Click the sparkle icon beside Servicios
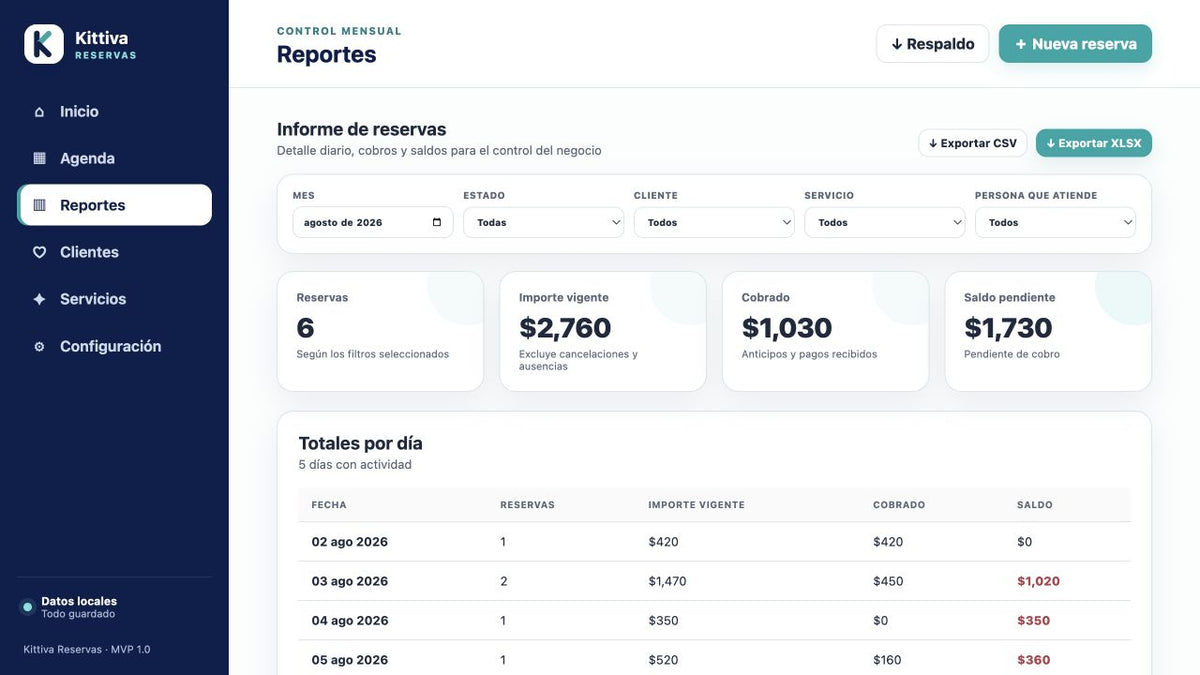This screenshot has width=1200, height=675. pyautogui.click(x=39, y=300)
